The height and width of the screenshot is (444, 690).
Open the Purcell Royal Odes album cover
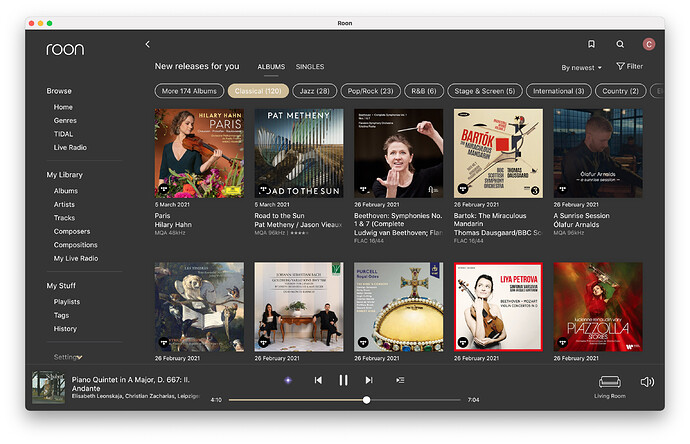399,307
